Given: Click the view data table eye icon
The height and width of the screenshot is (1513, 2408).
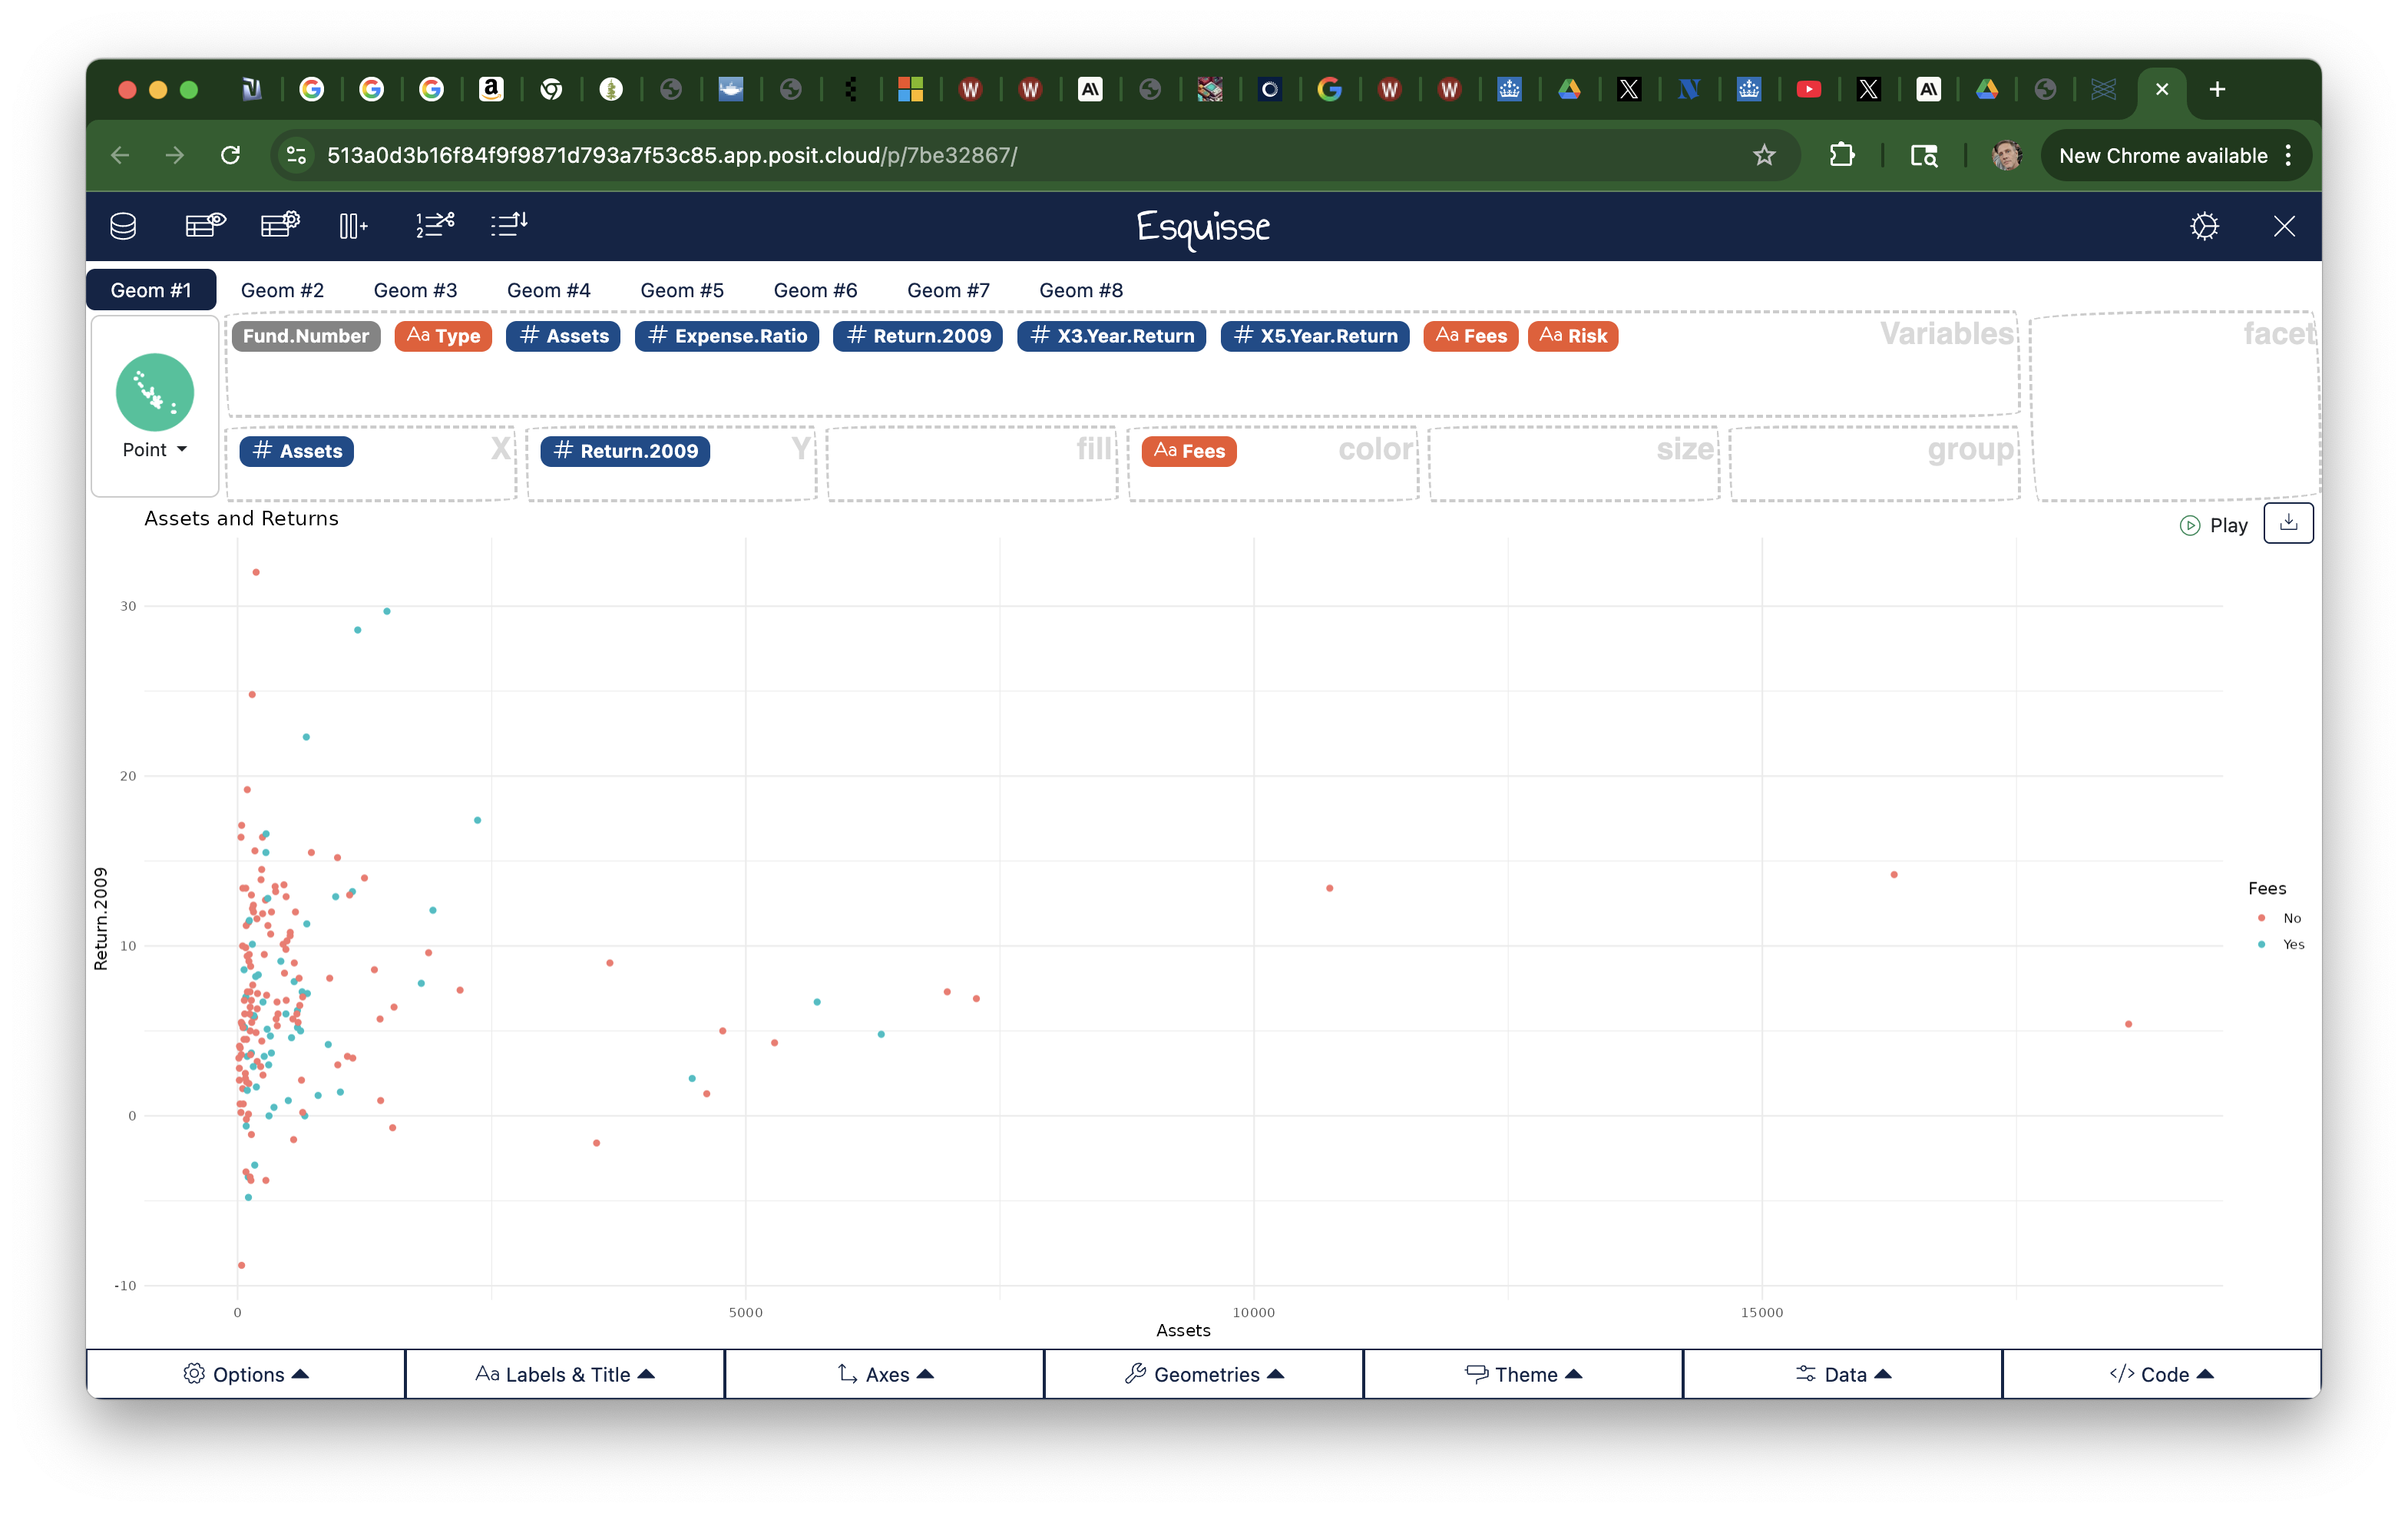Looking at the screenshot, I should point(205,225).
